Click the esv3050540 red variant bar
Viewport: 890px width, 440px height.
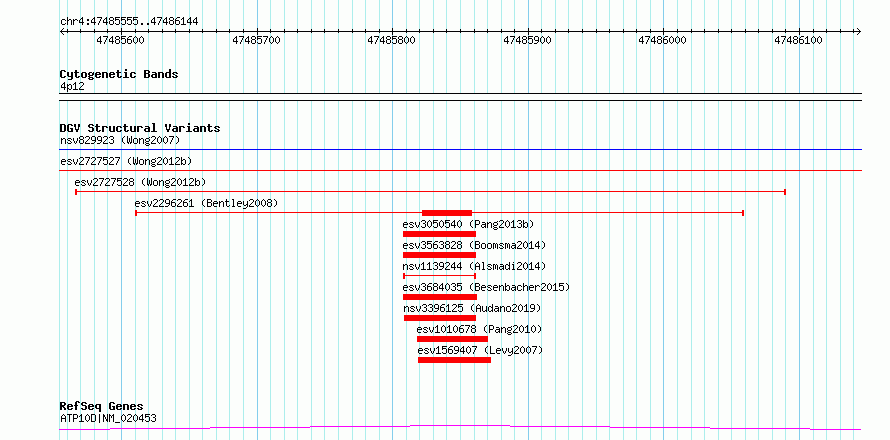coord(439,234)
